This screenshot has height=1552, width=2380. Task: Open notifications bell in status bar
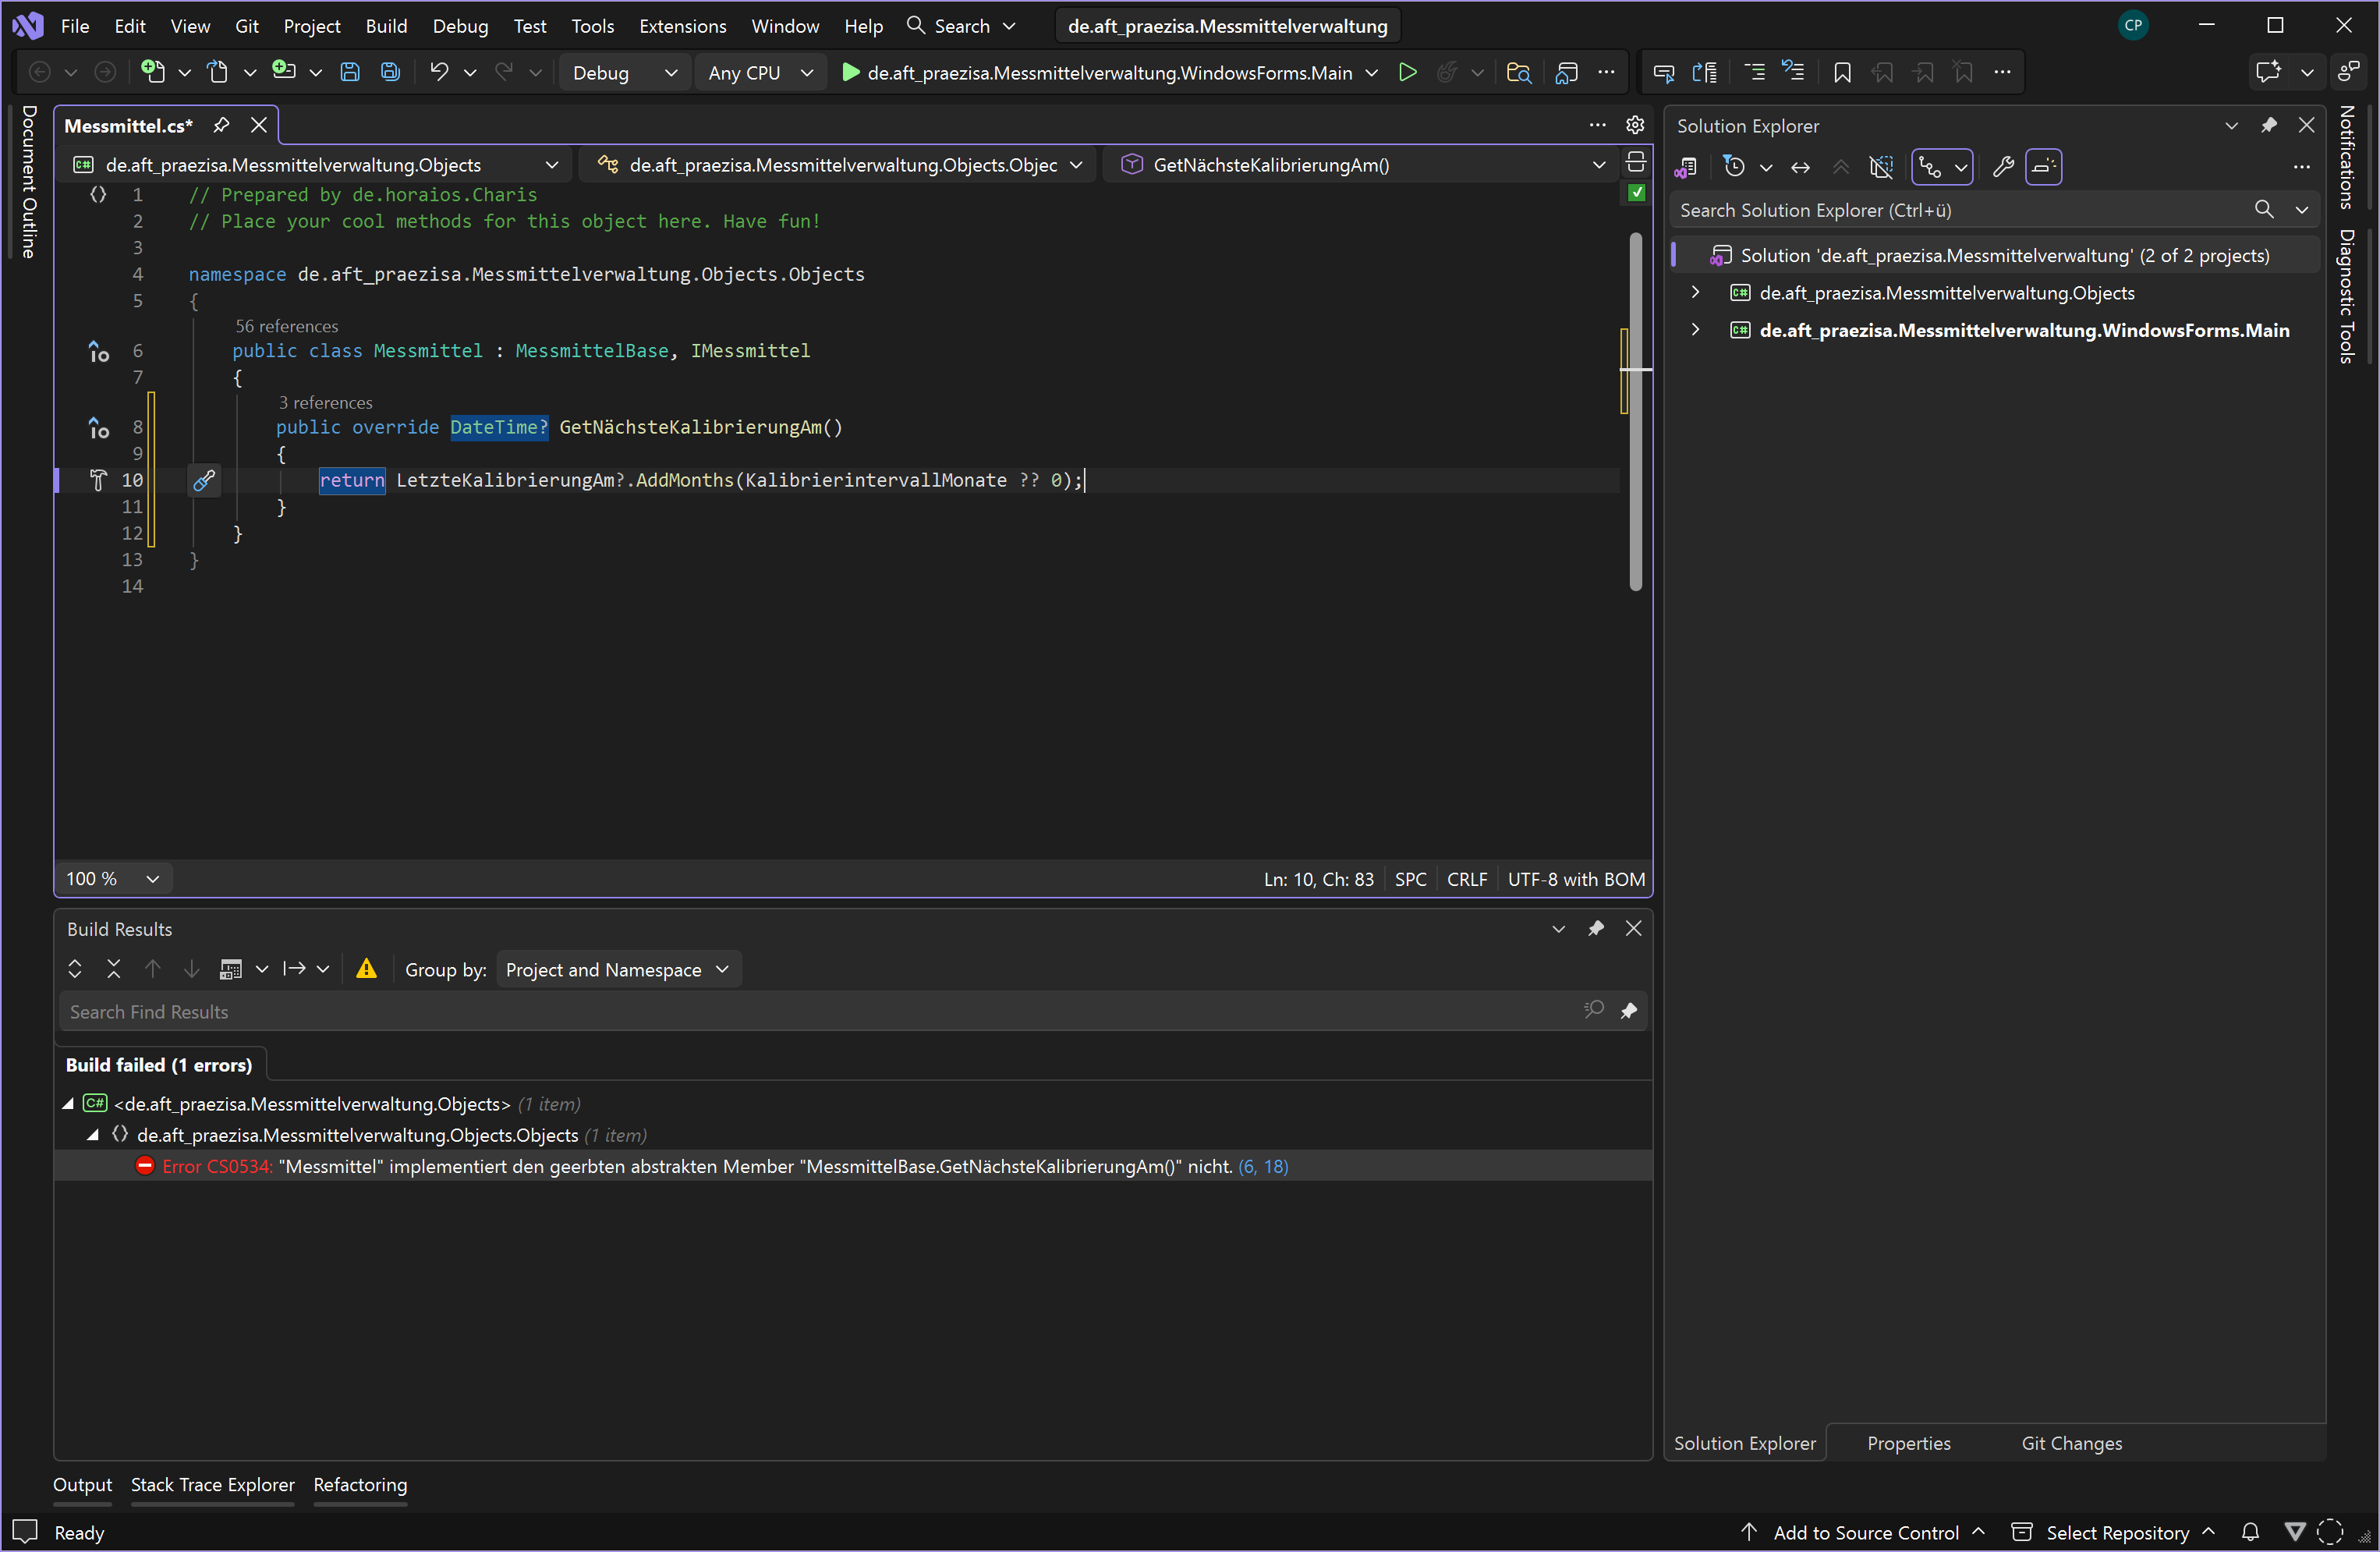pos(2250,1532)
